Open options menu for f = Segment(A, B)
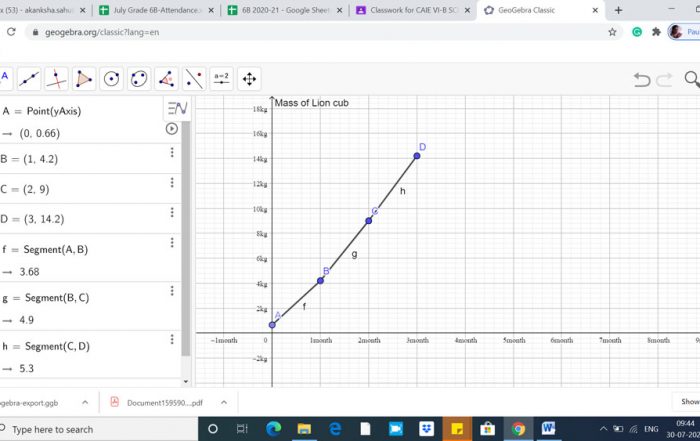 (x=172, y=243)
